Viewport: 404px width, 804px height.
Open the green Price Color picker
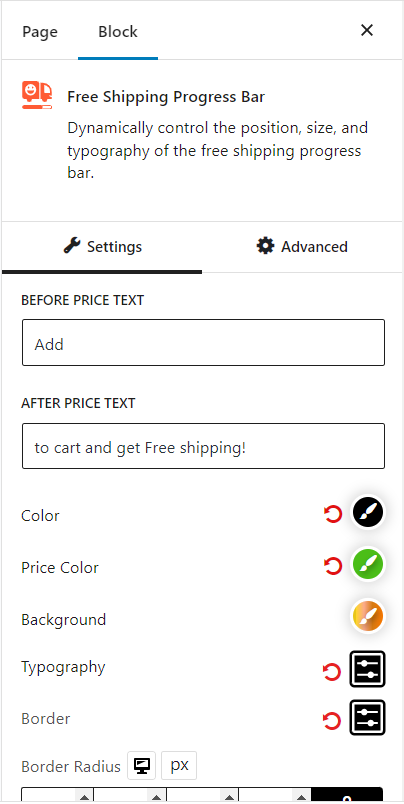pyautogui.click(x=368, y=565)
